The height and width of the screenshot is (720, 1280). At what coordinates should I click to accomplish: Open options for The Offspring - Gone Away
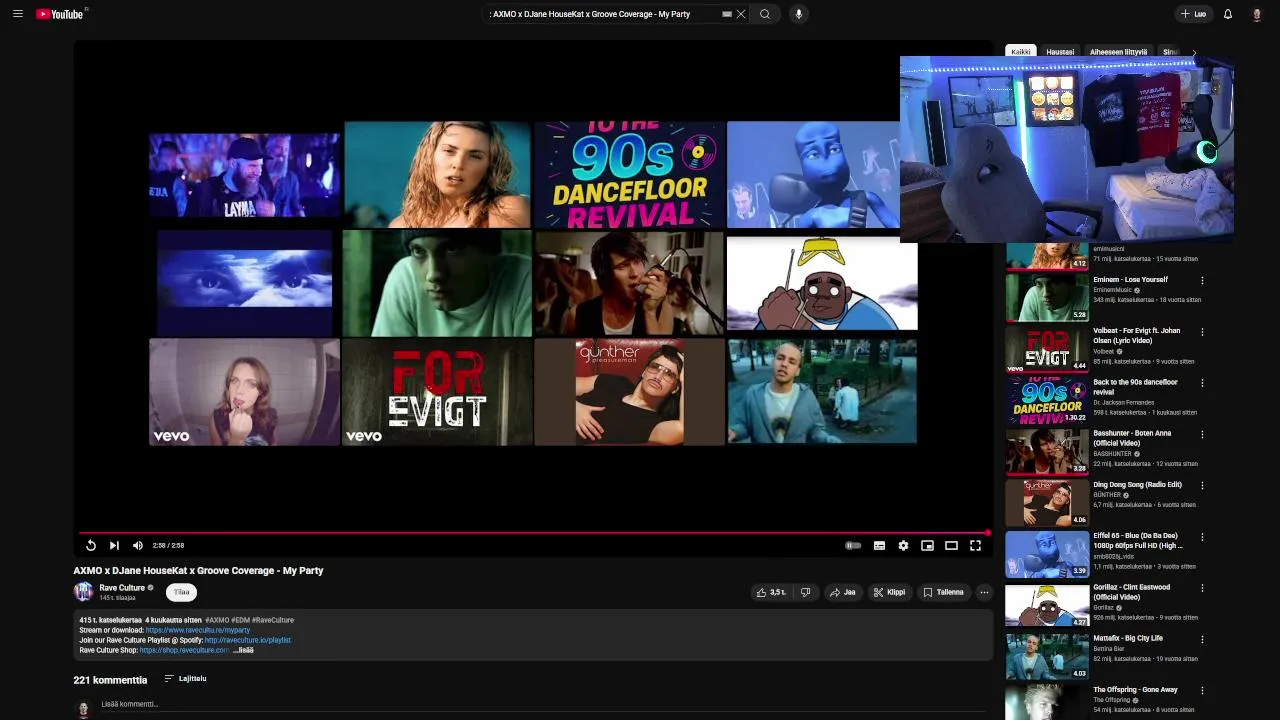click(1202, 690)
